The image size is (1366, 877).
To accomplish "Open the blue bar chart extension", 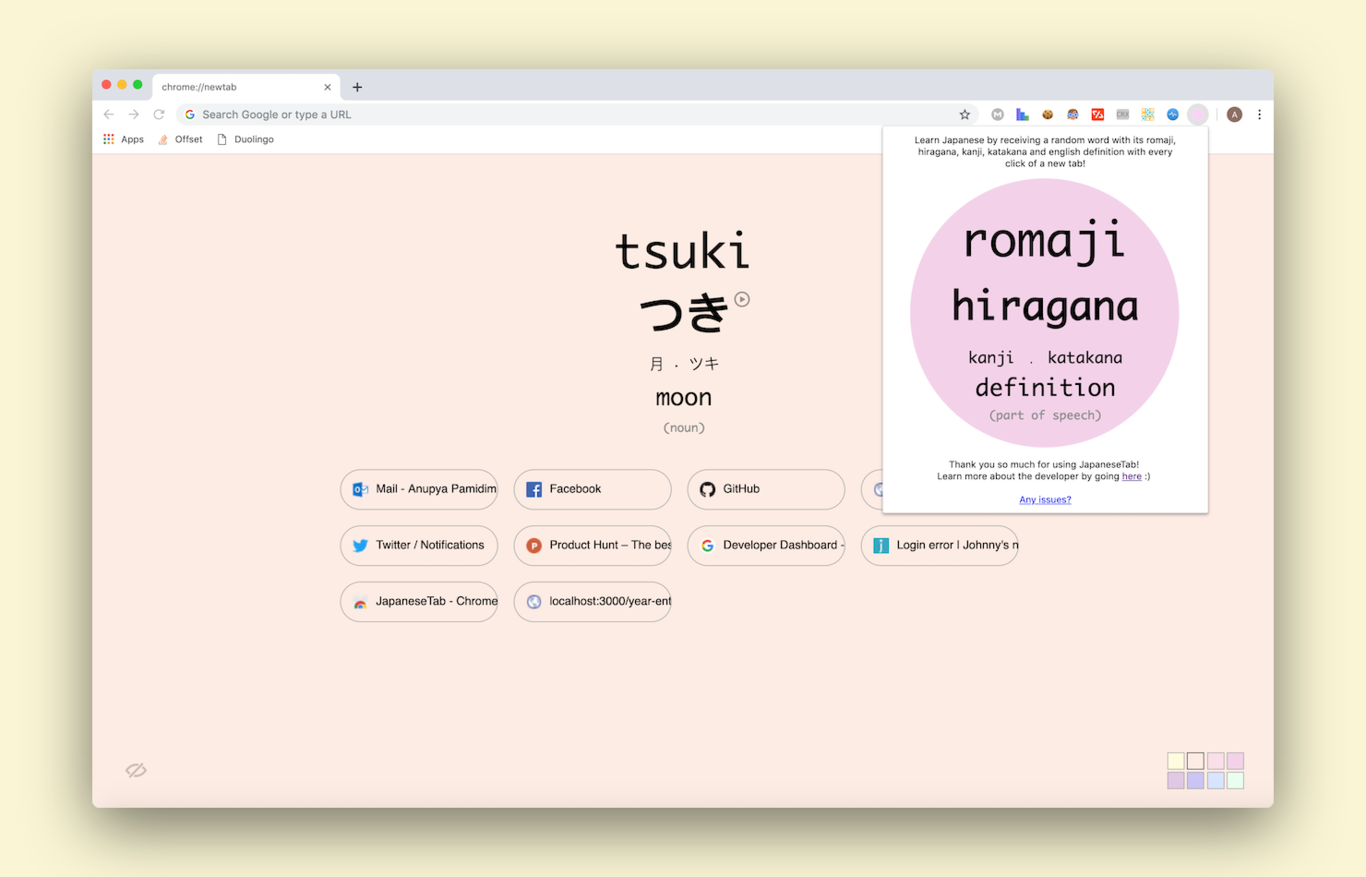I will tap(1022, 115).
